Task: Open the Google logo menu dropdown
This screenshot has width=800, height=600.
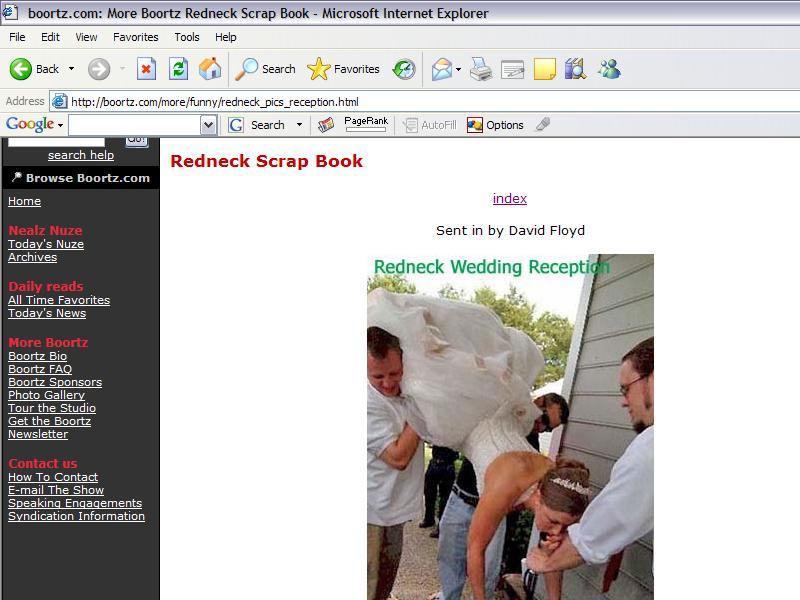Action: [60, 125]
